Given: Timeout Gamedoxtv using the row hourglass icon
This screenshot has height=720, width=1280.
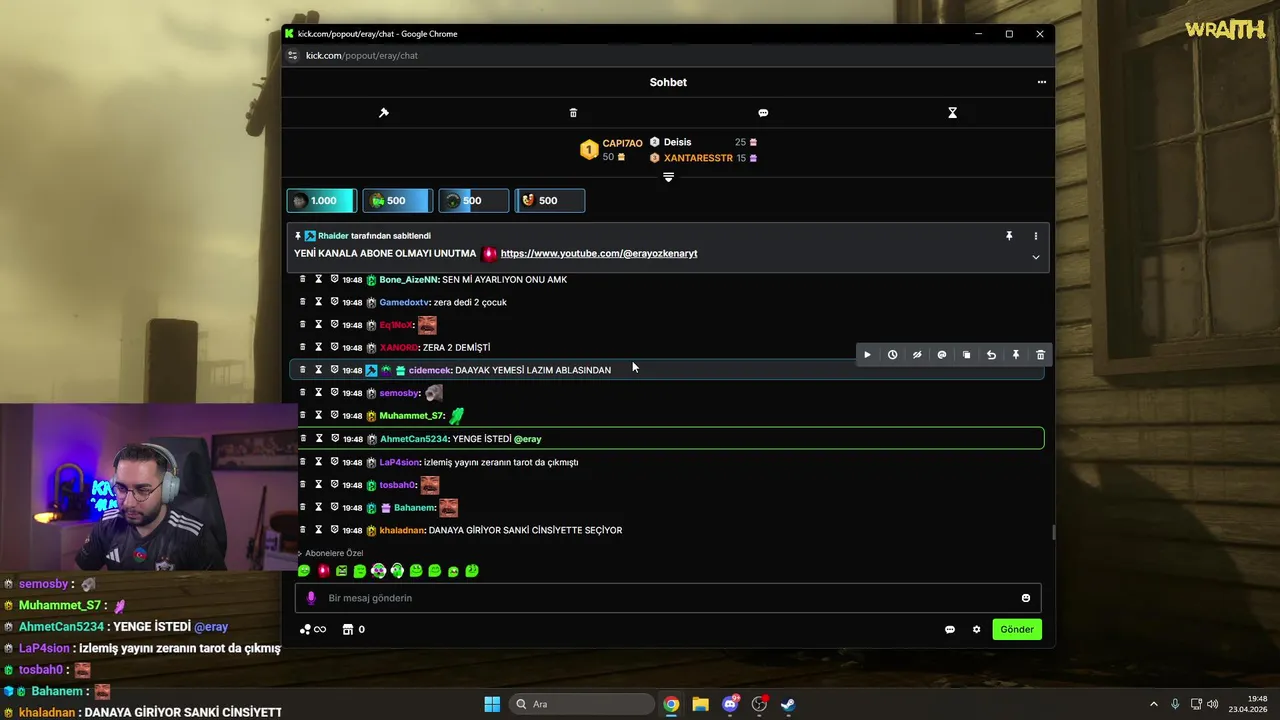Looking at the screenshot, I should pos(319,302).
